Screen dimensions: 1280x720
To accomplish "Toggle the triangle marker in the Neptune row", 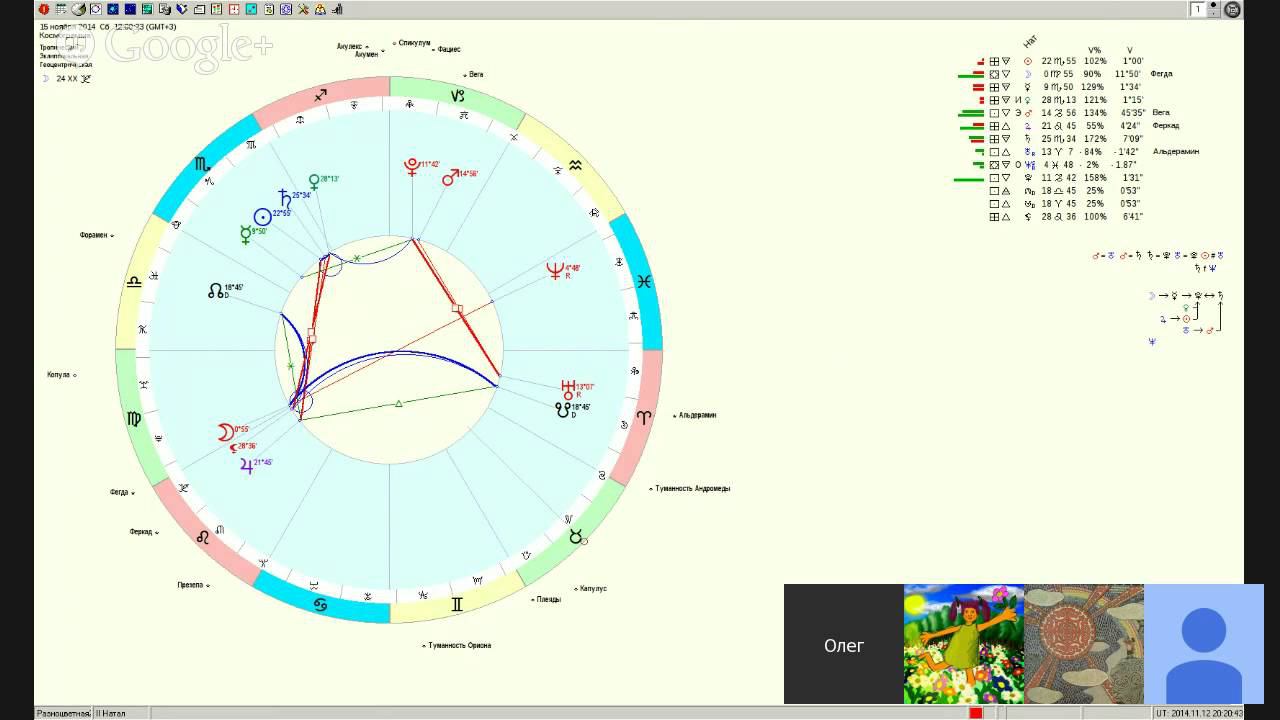I will [x=1006, y=165].
